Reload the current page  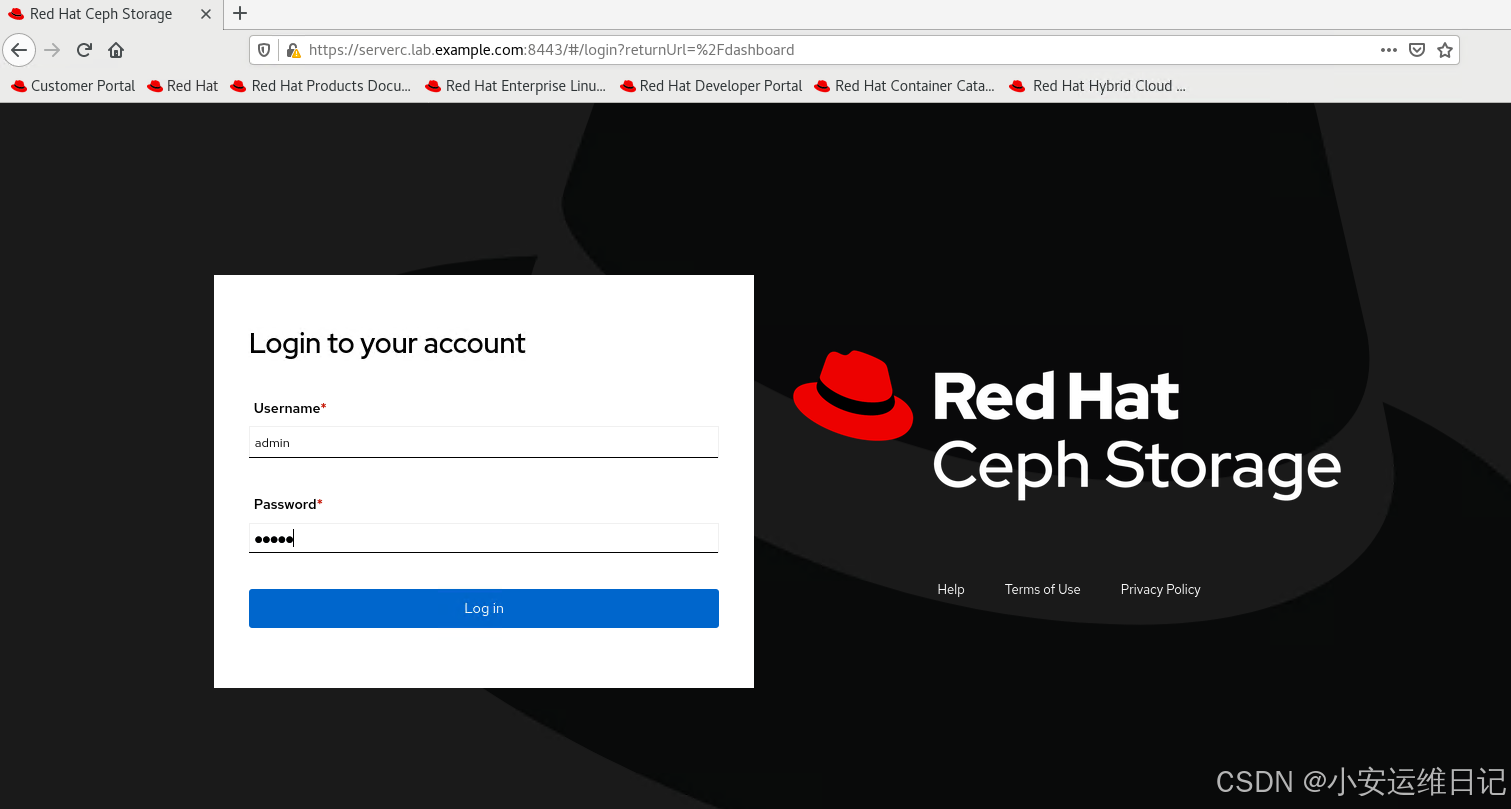click(x=85, y=50)
